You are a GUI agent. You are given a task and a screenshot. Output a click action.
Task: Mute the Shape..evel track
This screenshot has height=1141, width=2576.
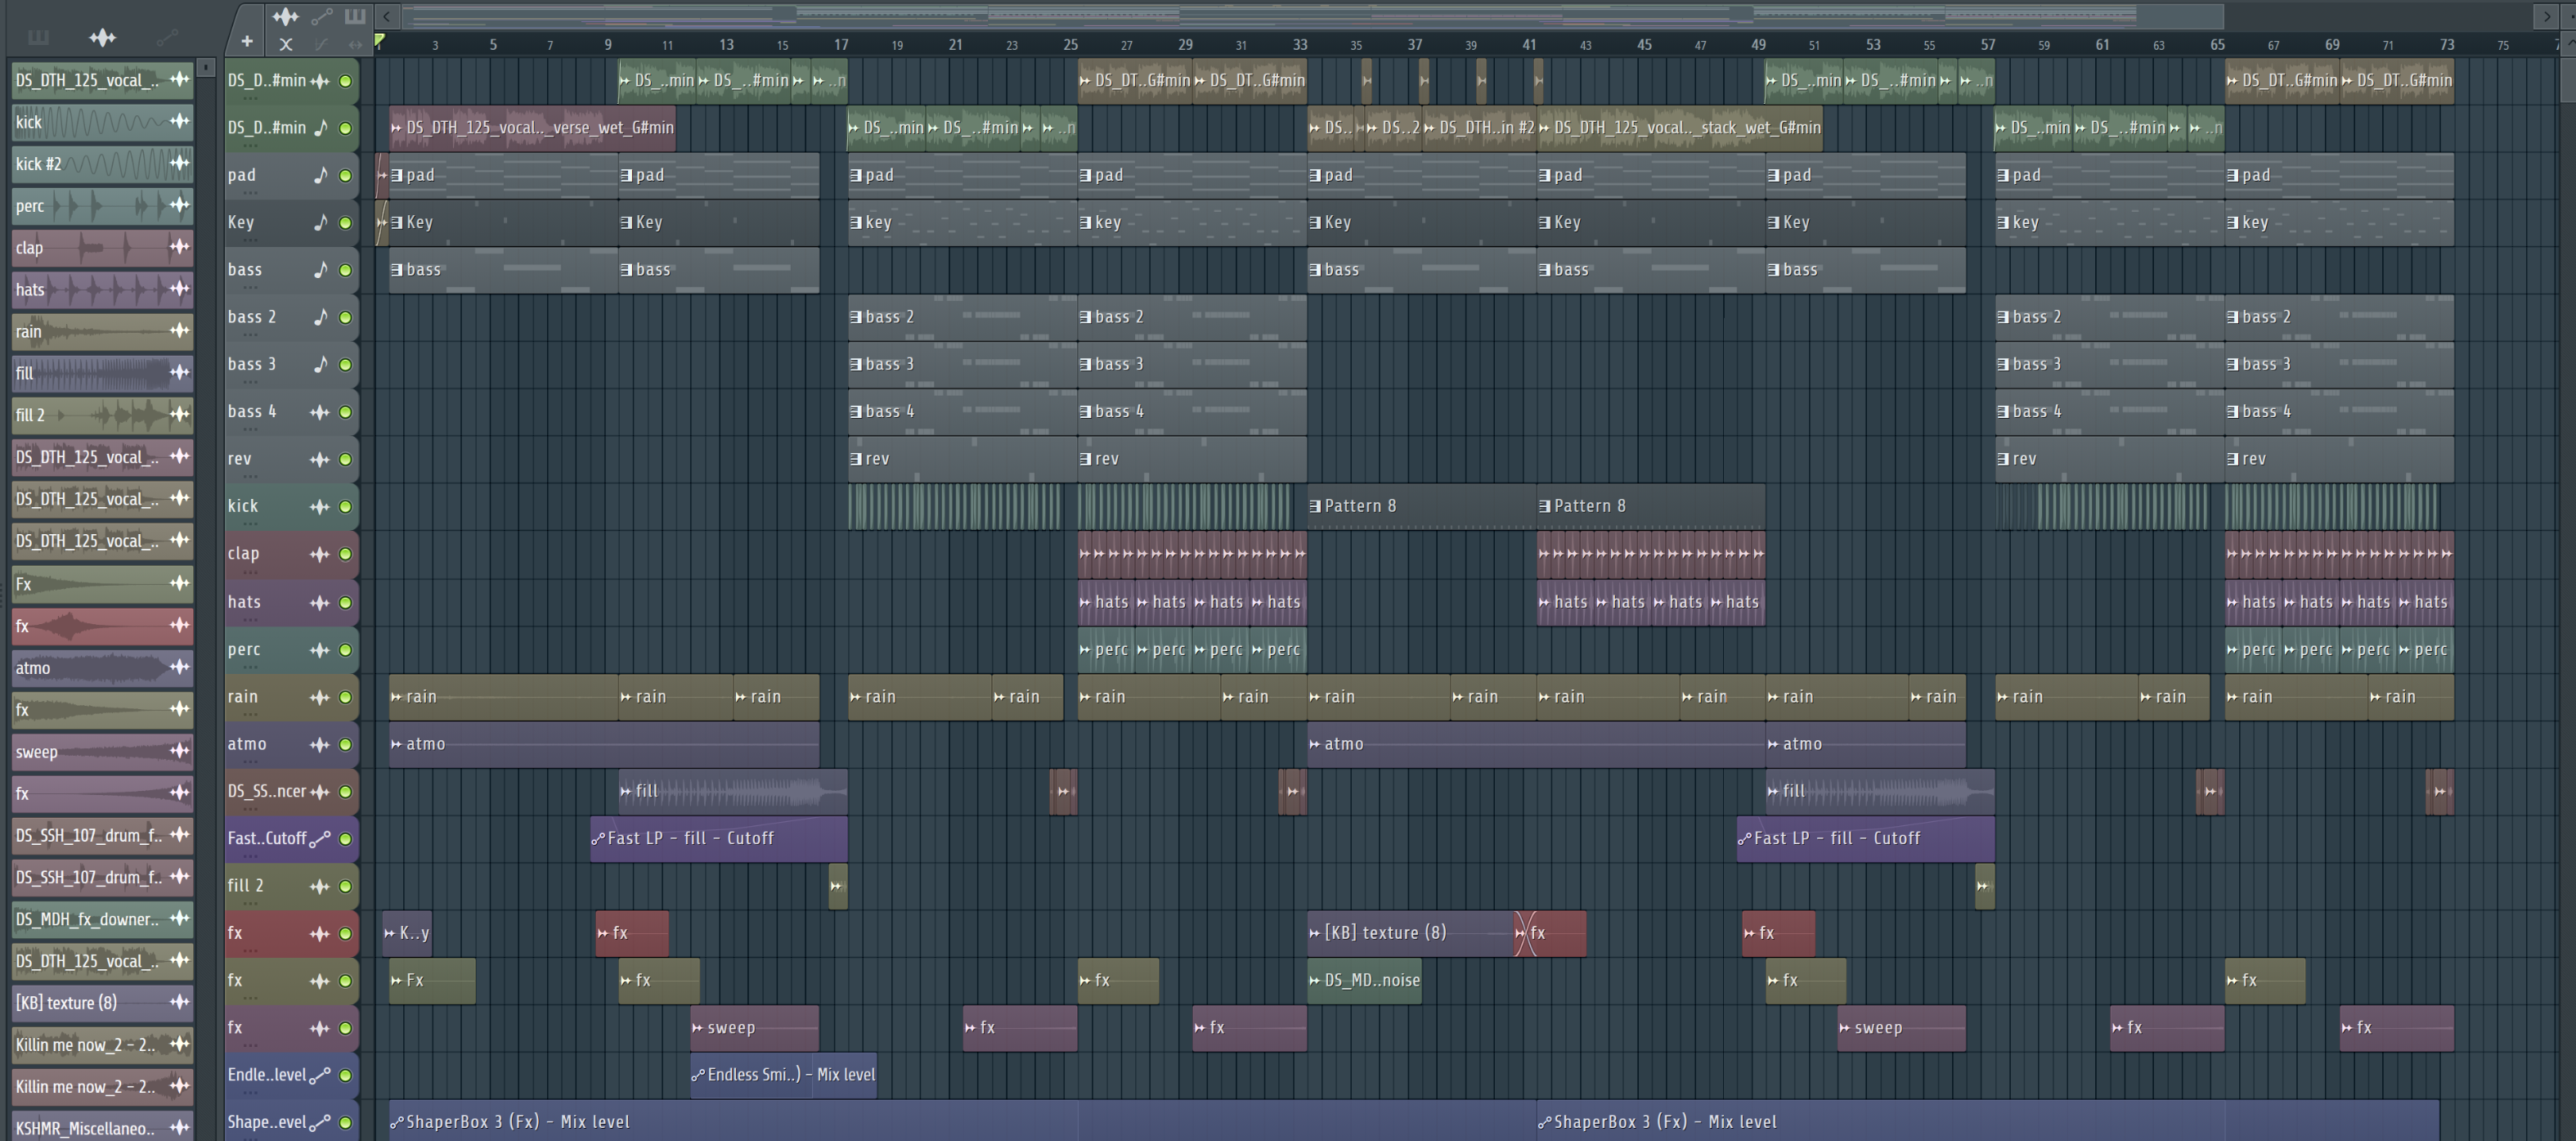coord(346,1122)
